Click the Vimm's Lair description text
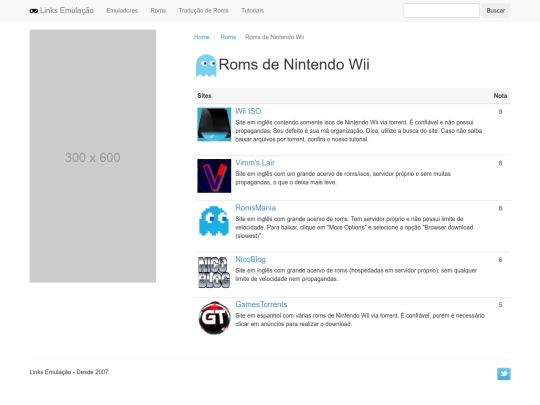This screenshot has width=540, height=405. point(343,178)
